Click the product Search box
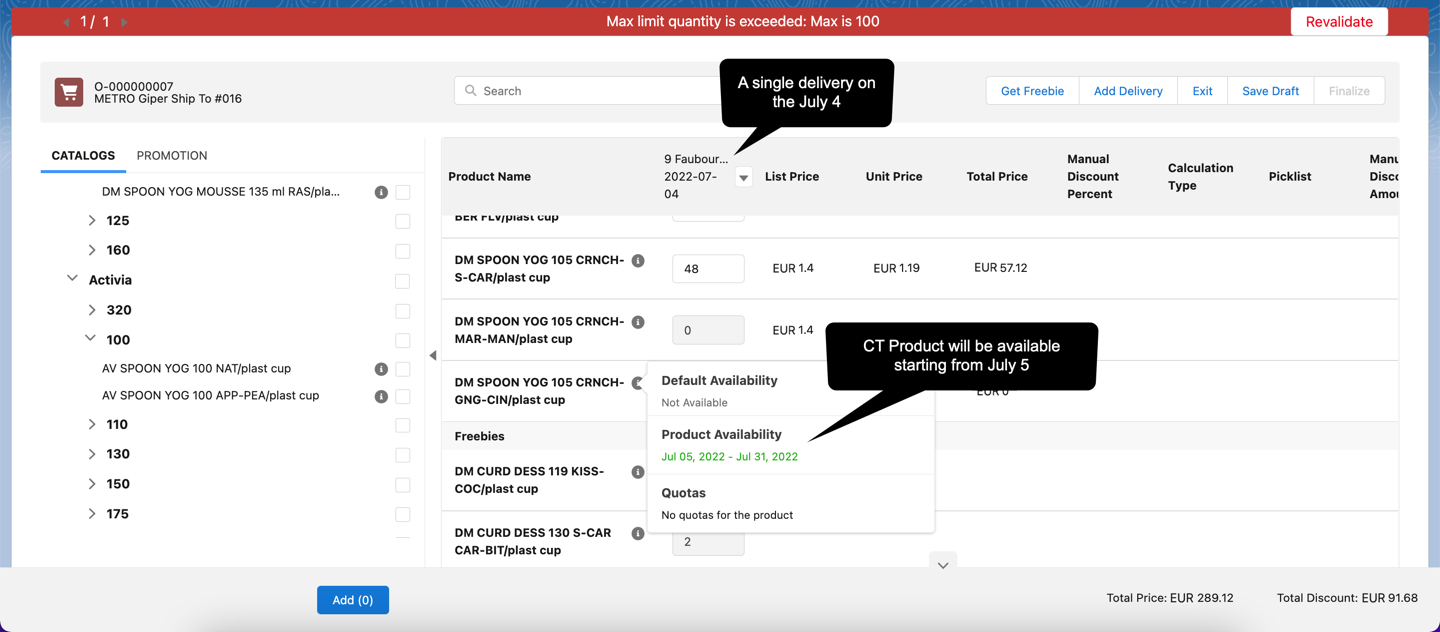The image size is (1440, 632). click(x=590, y=91)
